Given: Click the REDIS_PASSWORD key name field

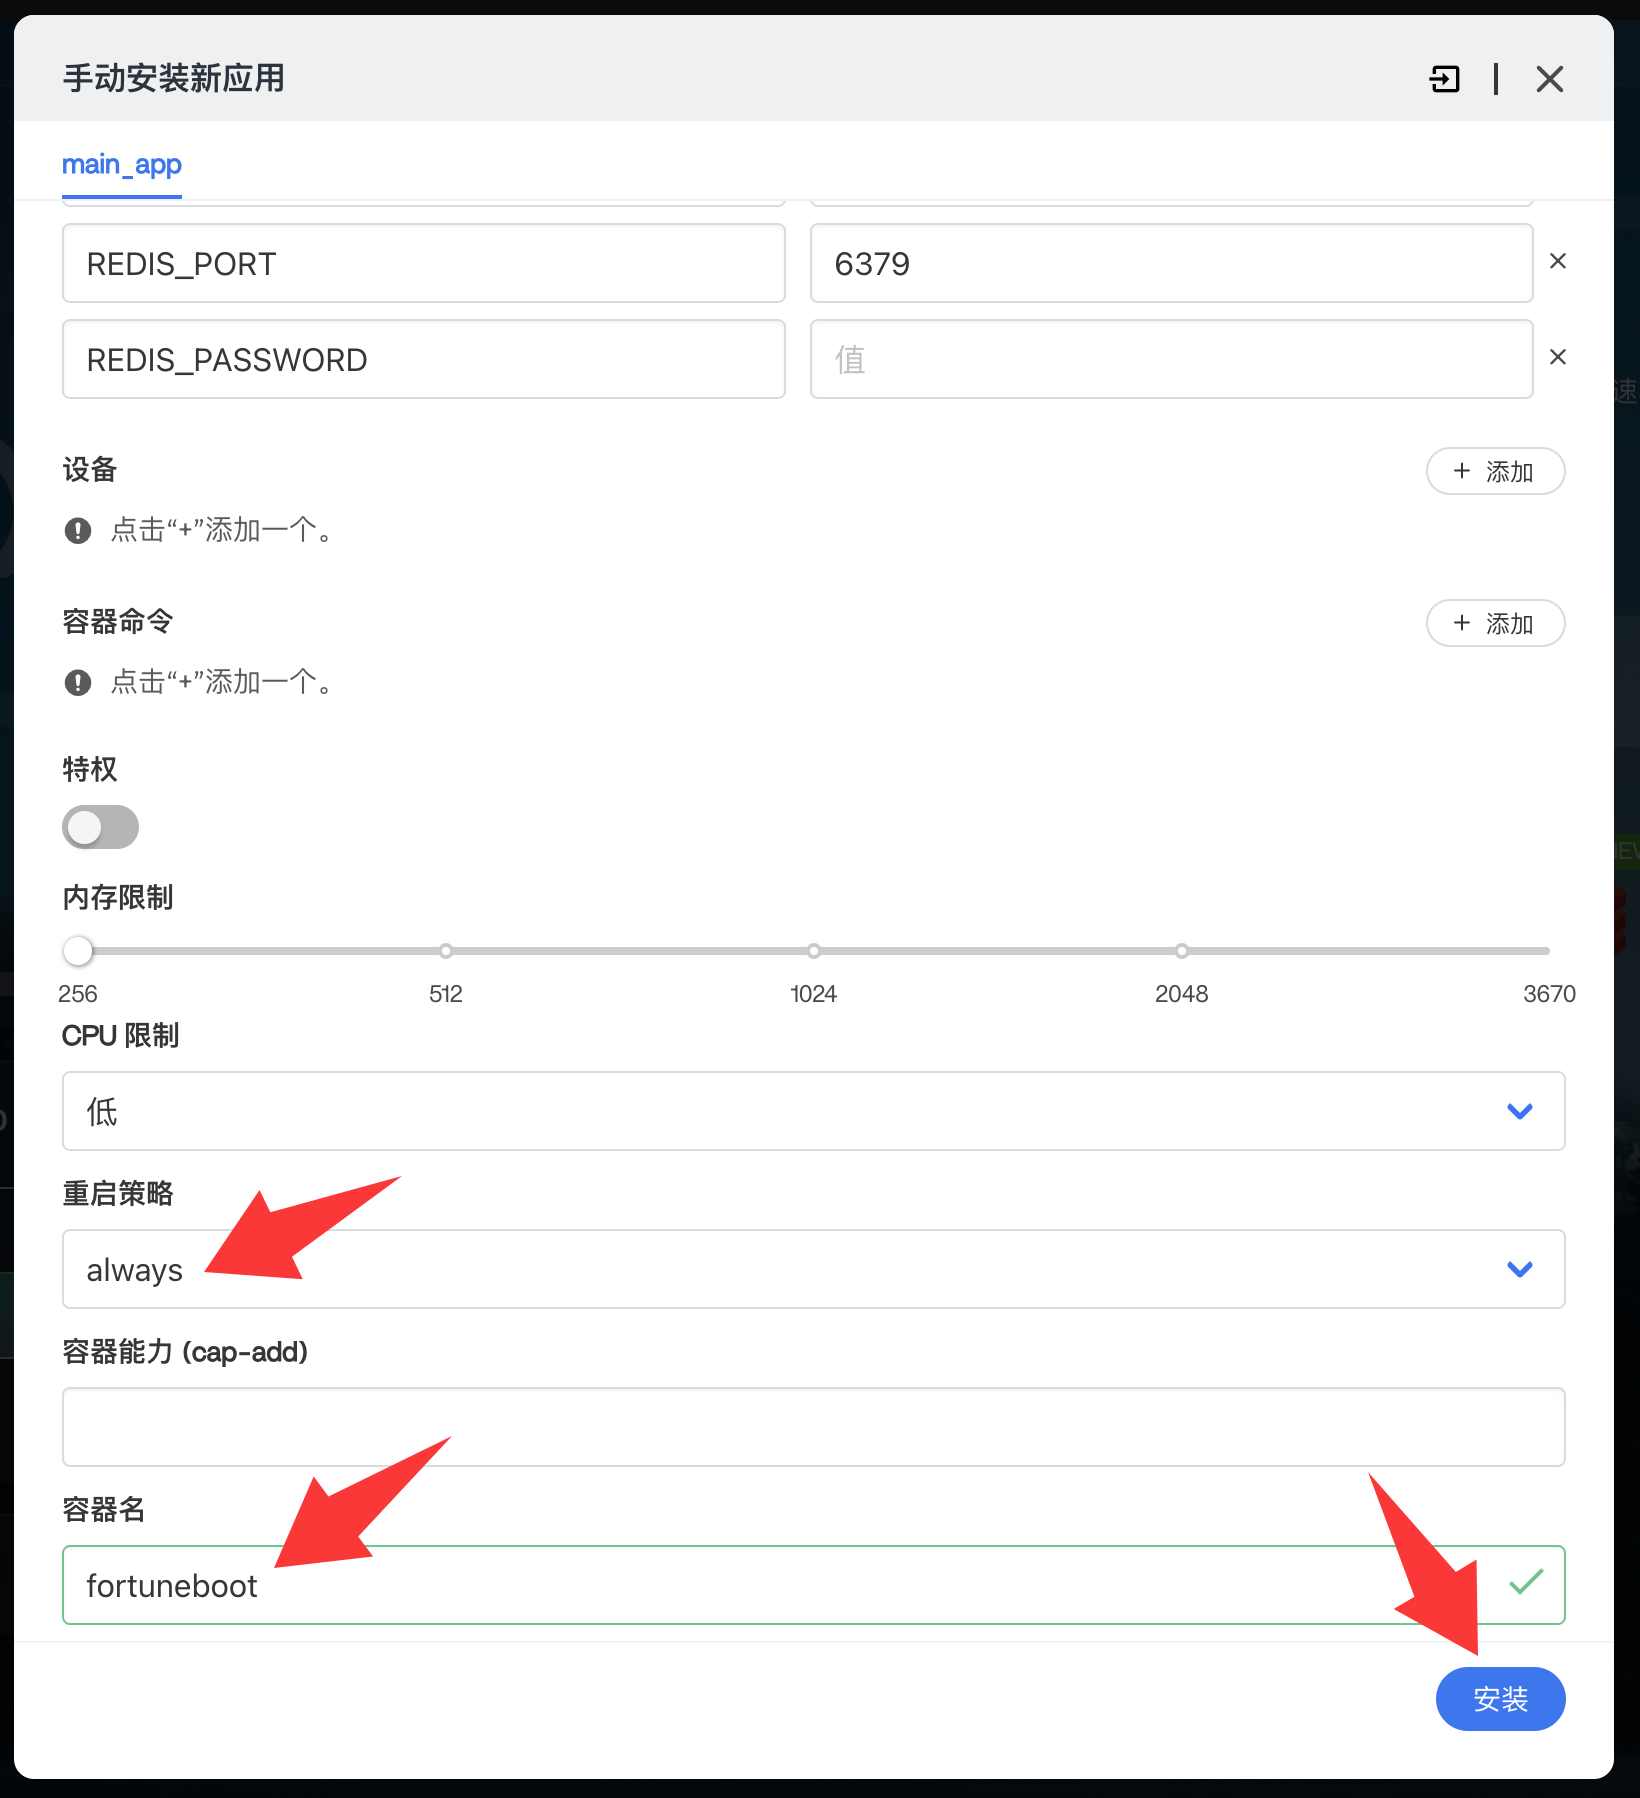Looking at the screenshot, I should tap(423, 359).
